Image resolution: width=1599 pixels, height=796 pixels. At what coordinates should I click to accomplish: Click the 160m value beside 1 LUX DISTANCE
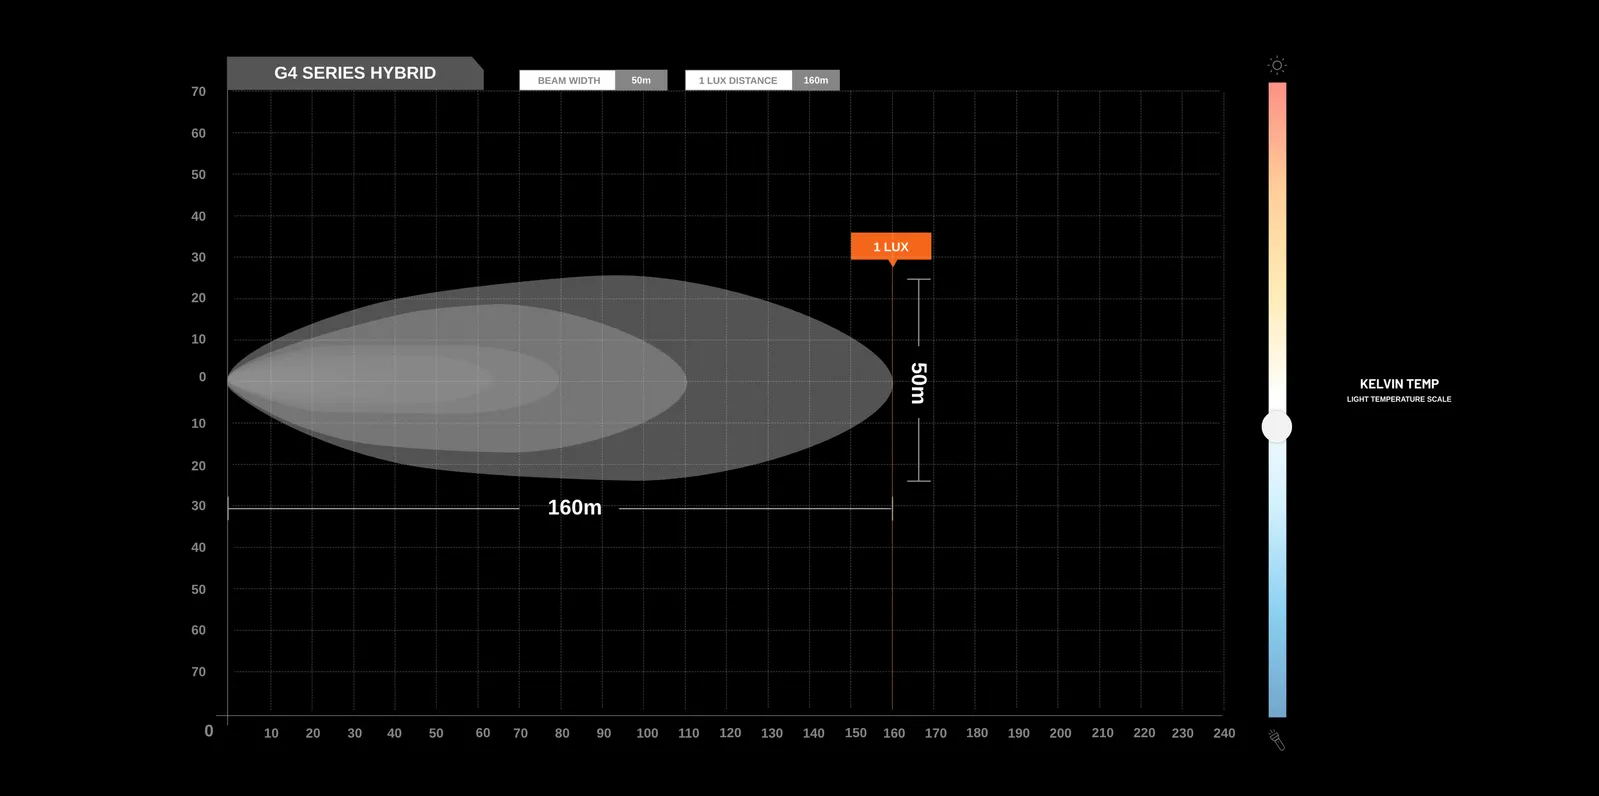[x=816, y=81]
